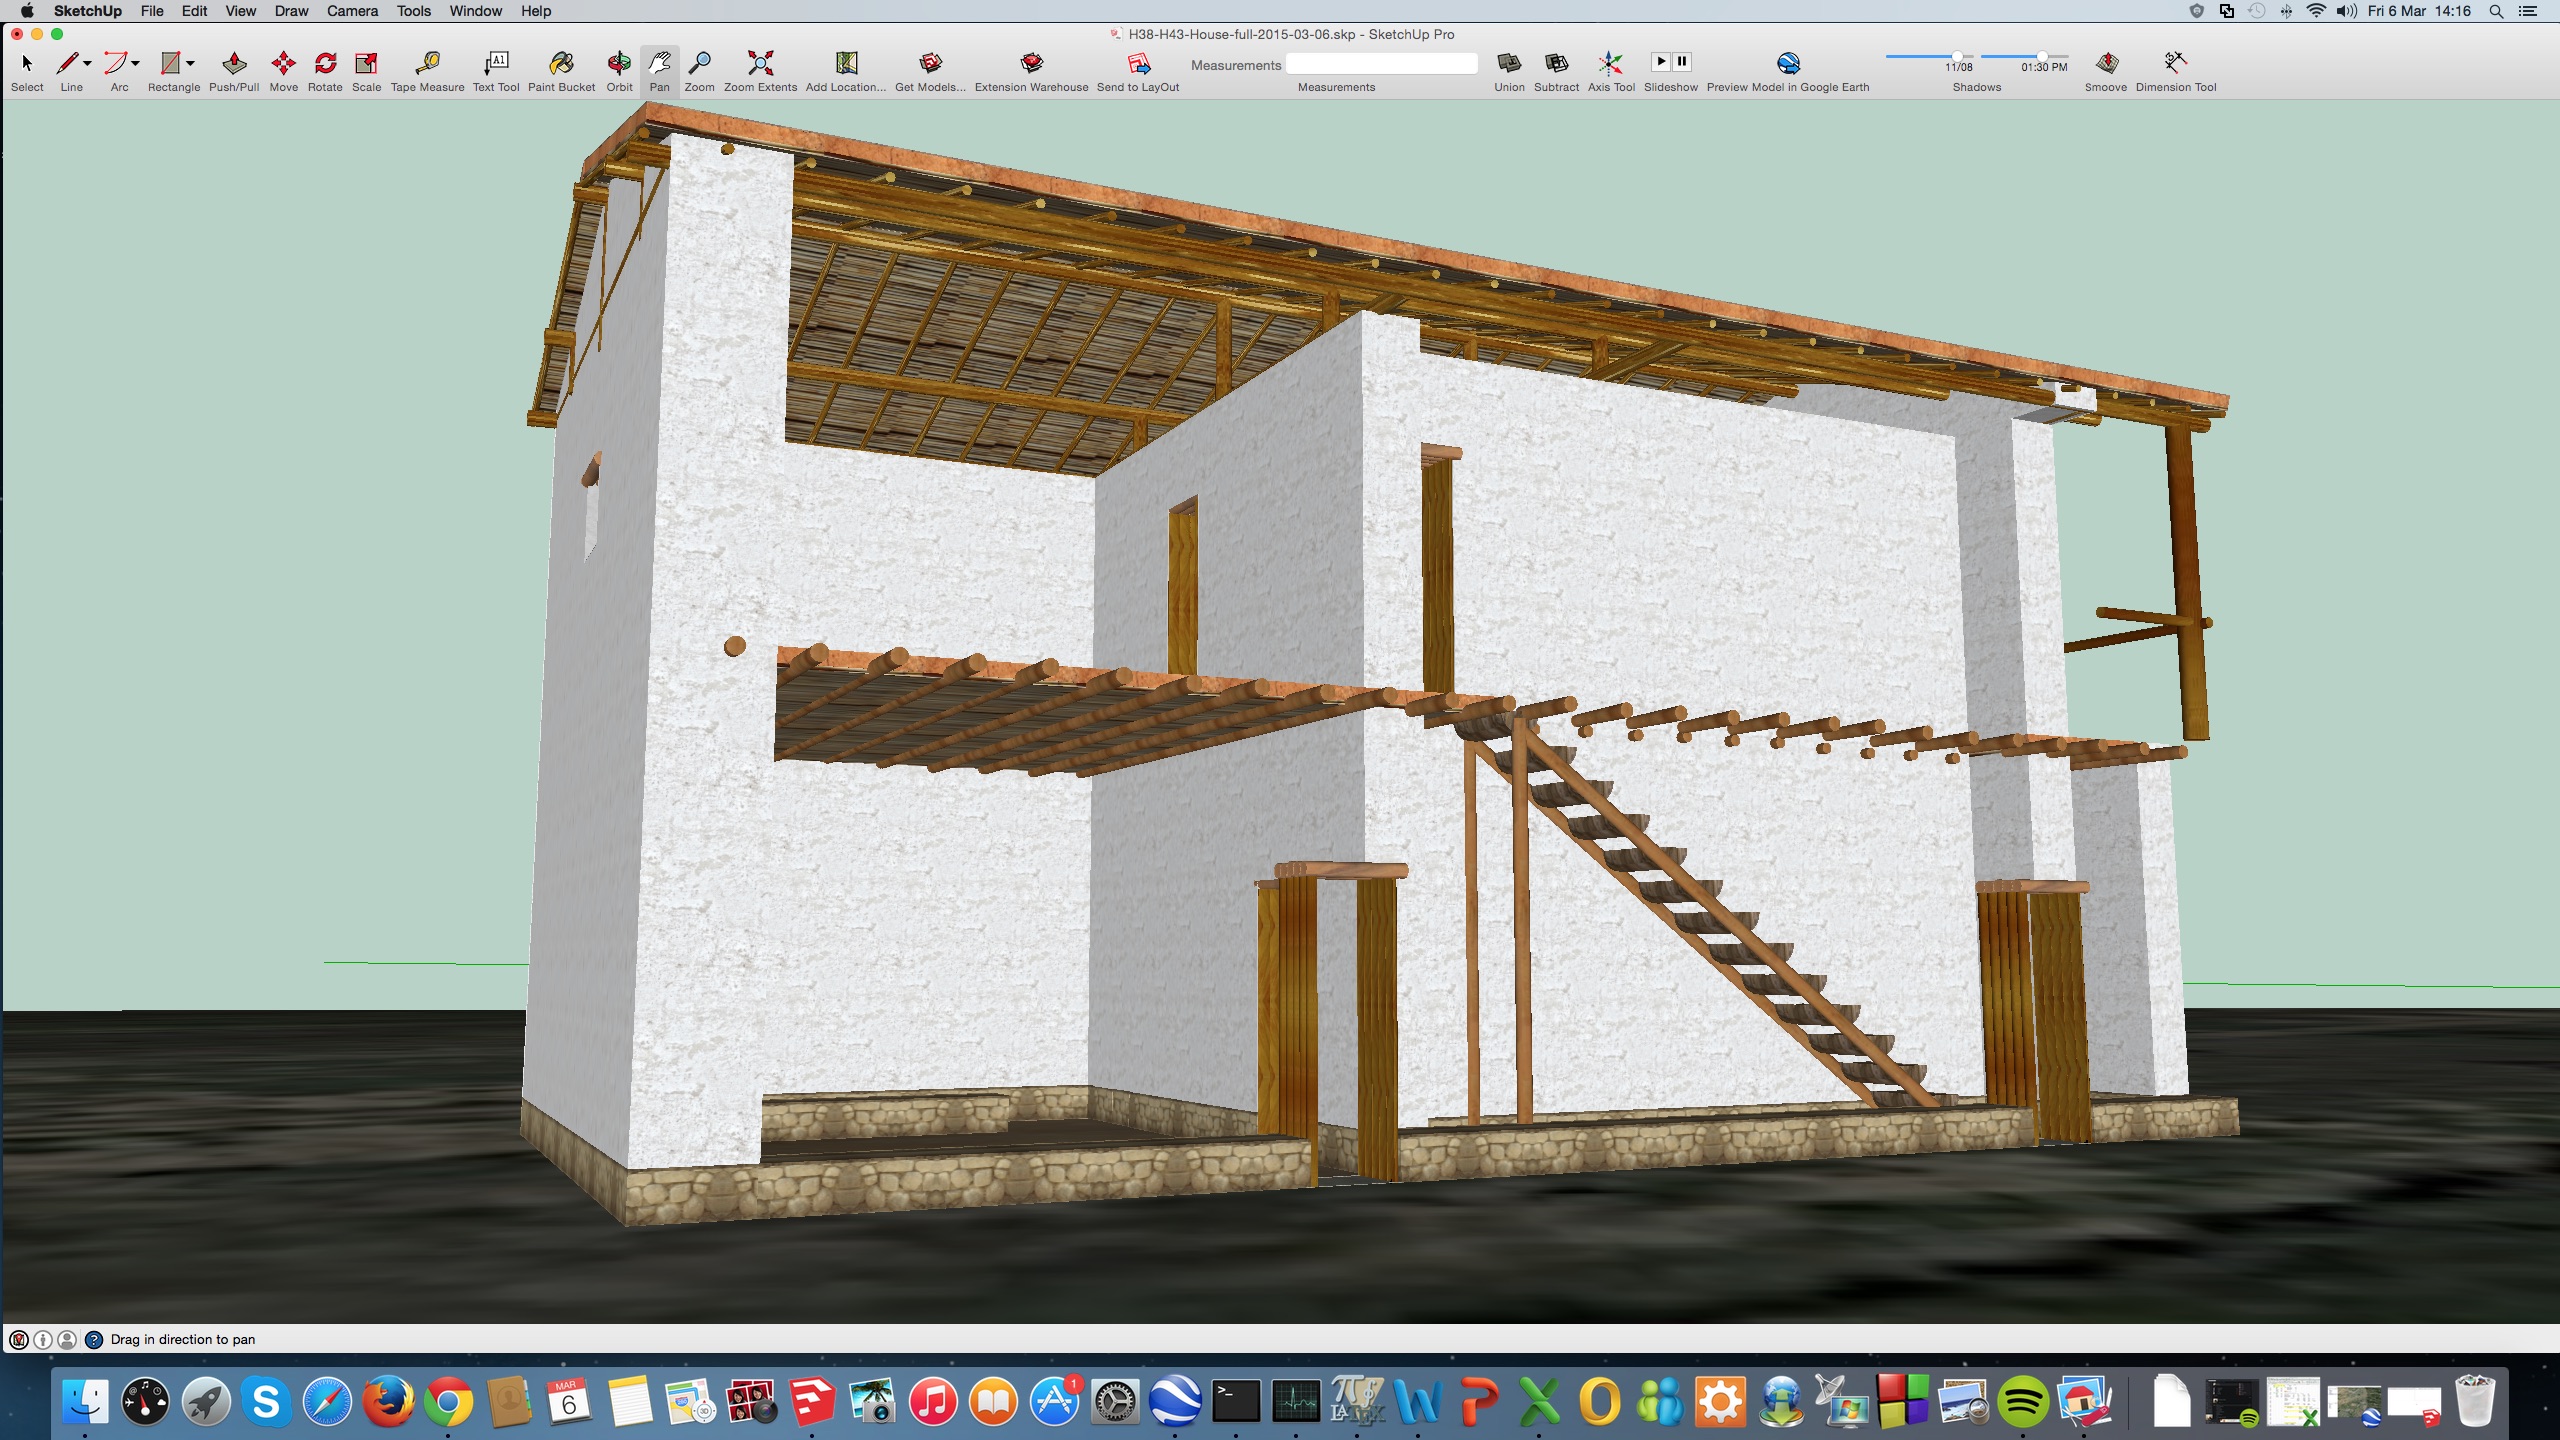
Task: Click the shadow date slider handle
Action: pyautogui.click(x=1957, y=57)
